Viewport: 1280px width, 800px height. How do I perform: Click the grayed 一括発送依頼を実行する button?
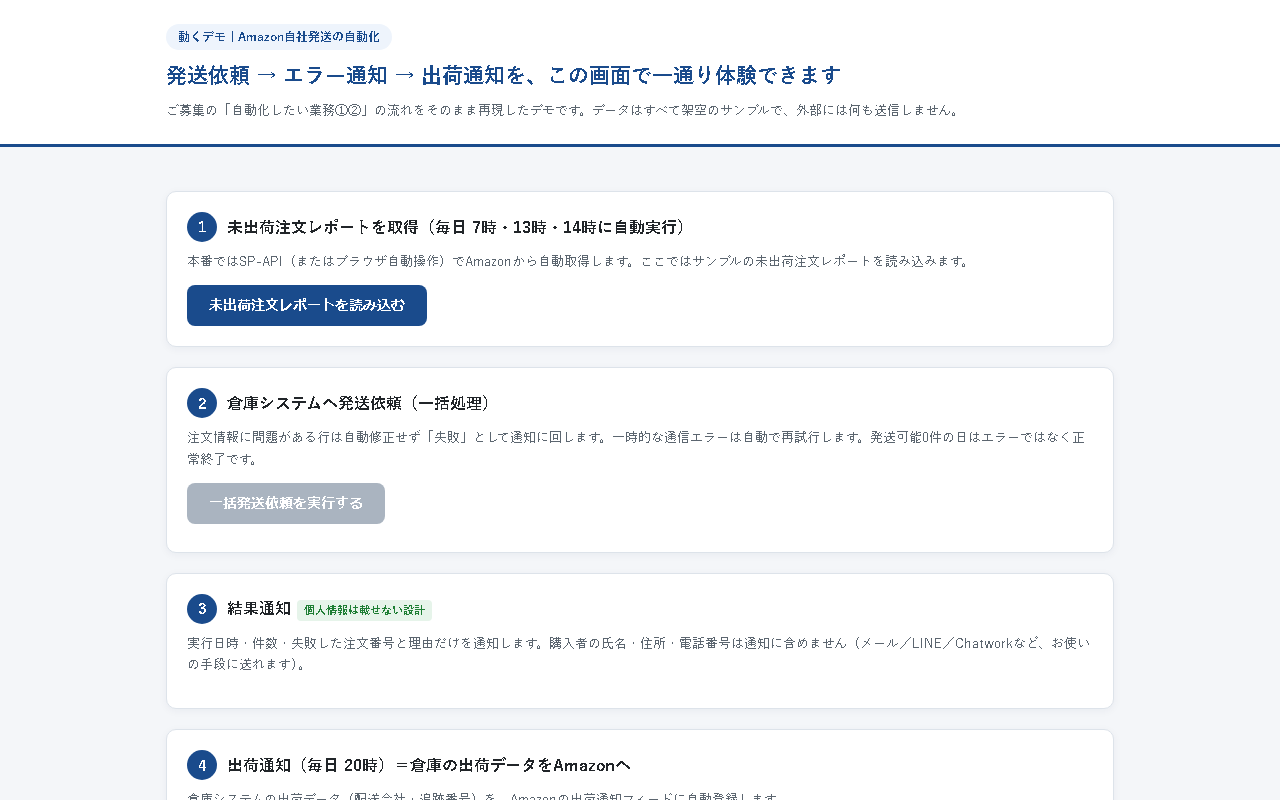click(286, 503)
